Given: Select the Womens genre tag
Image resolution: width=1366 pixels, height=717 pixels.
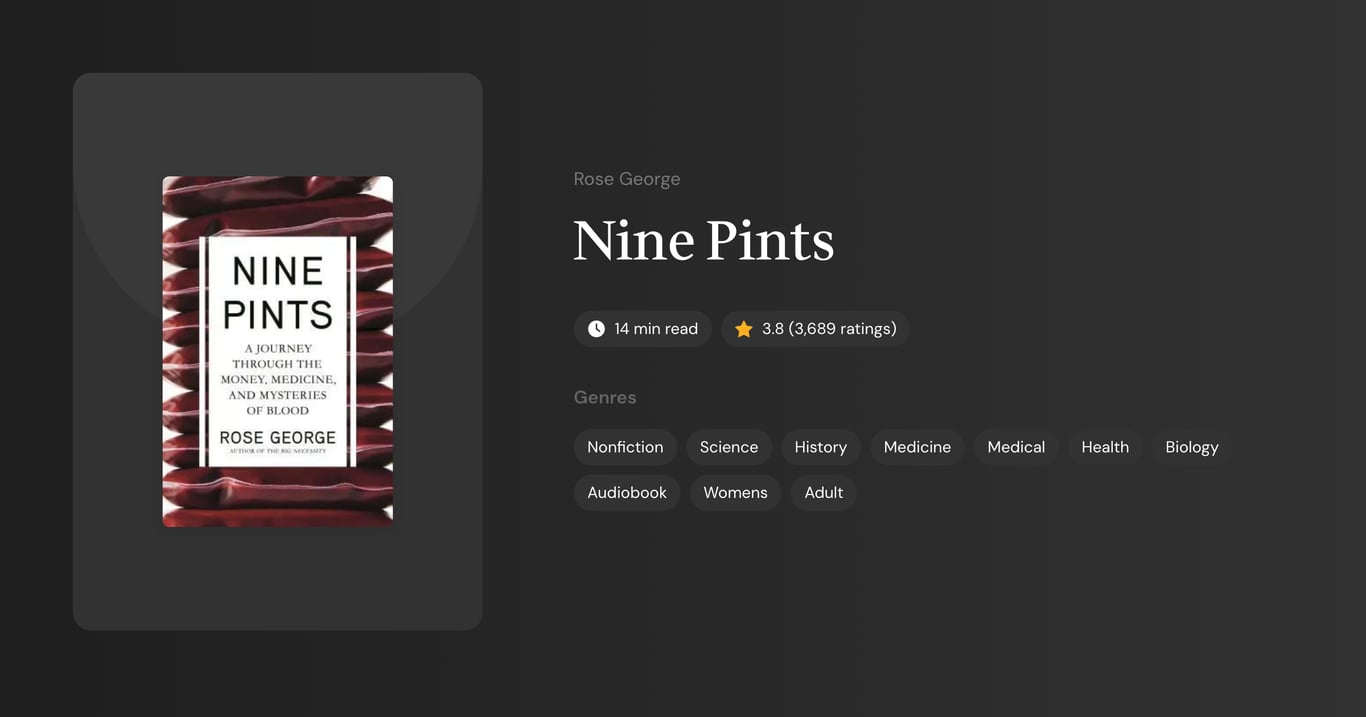Looking at the screenshot, I should click(735, 493).
